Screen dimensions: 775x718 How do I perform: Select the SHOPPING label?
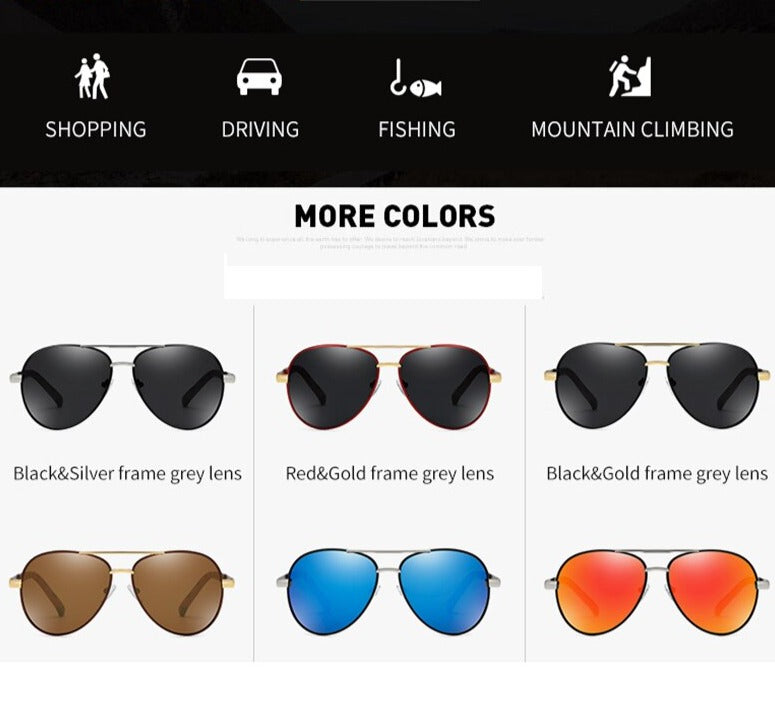[96, 129]
